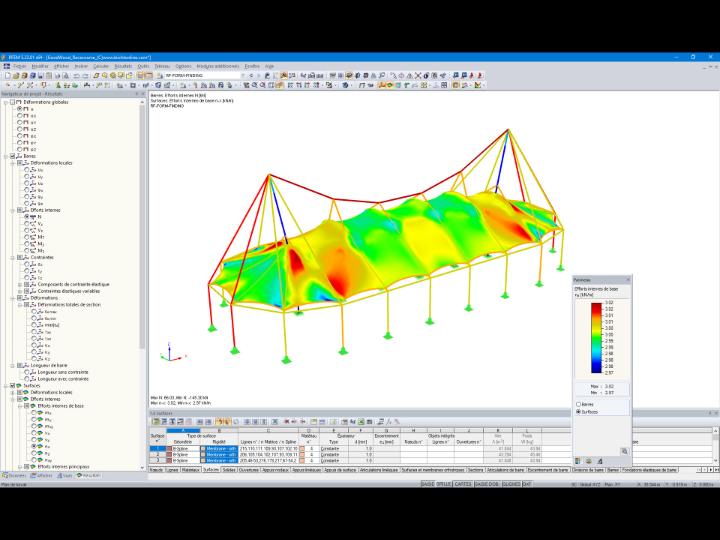Image resolution: width=720 pixels, height=540 pixels.
Task: Click the Undo arrow icon
Action: click(77, 76)
